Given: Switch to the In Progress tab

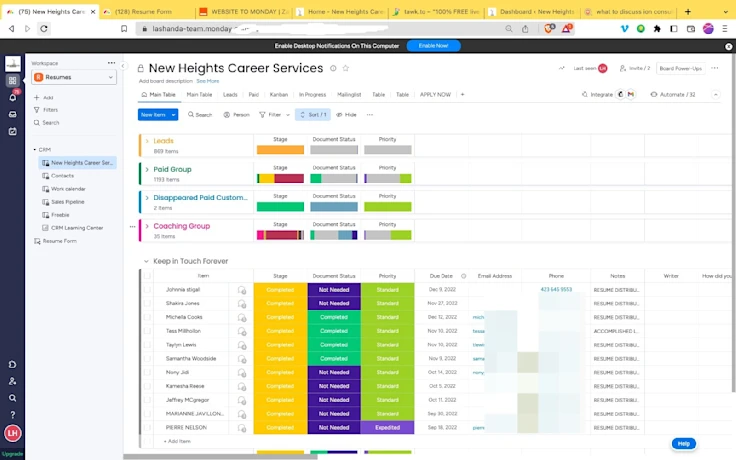Looking at the screenshot, I should coord(312,94).
